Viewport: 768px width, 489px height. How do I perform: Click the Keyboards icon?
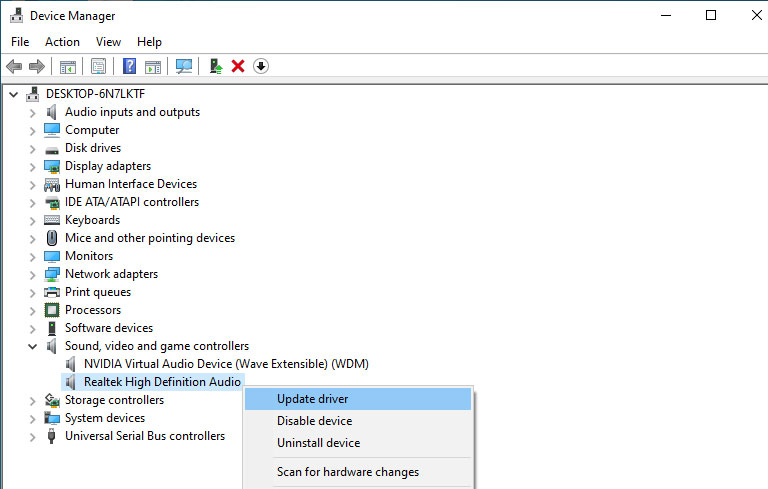[x=52, y=220]
